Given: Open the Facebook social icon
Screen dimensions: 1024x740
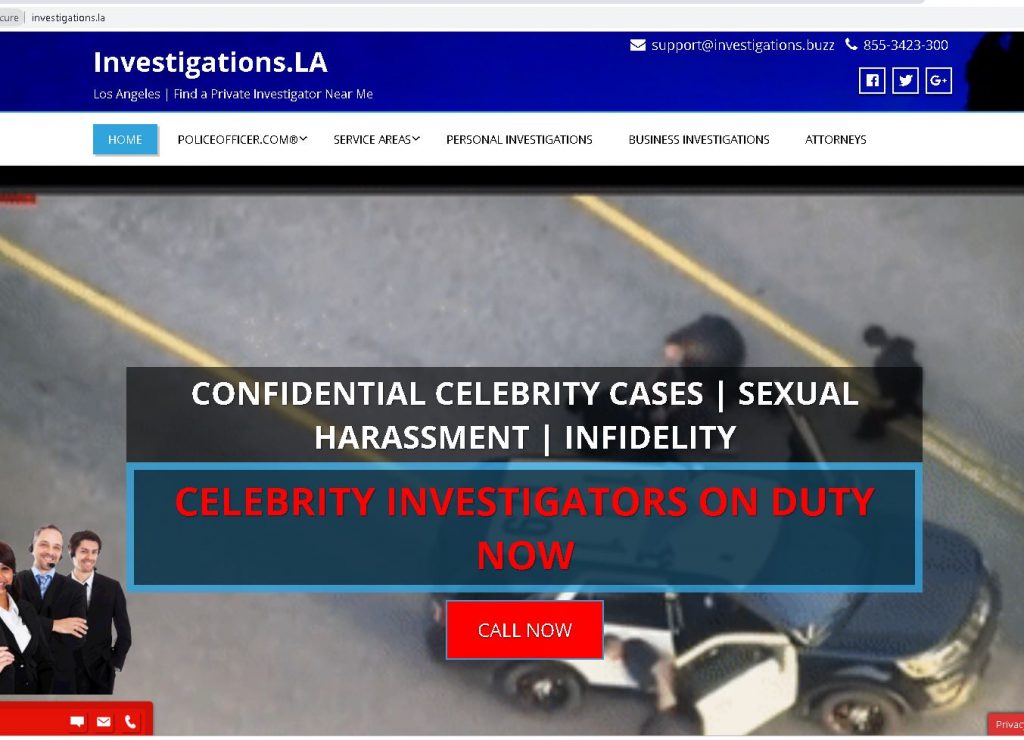Looking at the screenshot, I should click(872, 81).
